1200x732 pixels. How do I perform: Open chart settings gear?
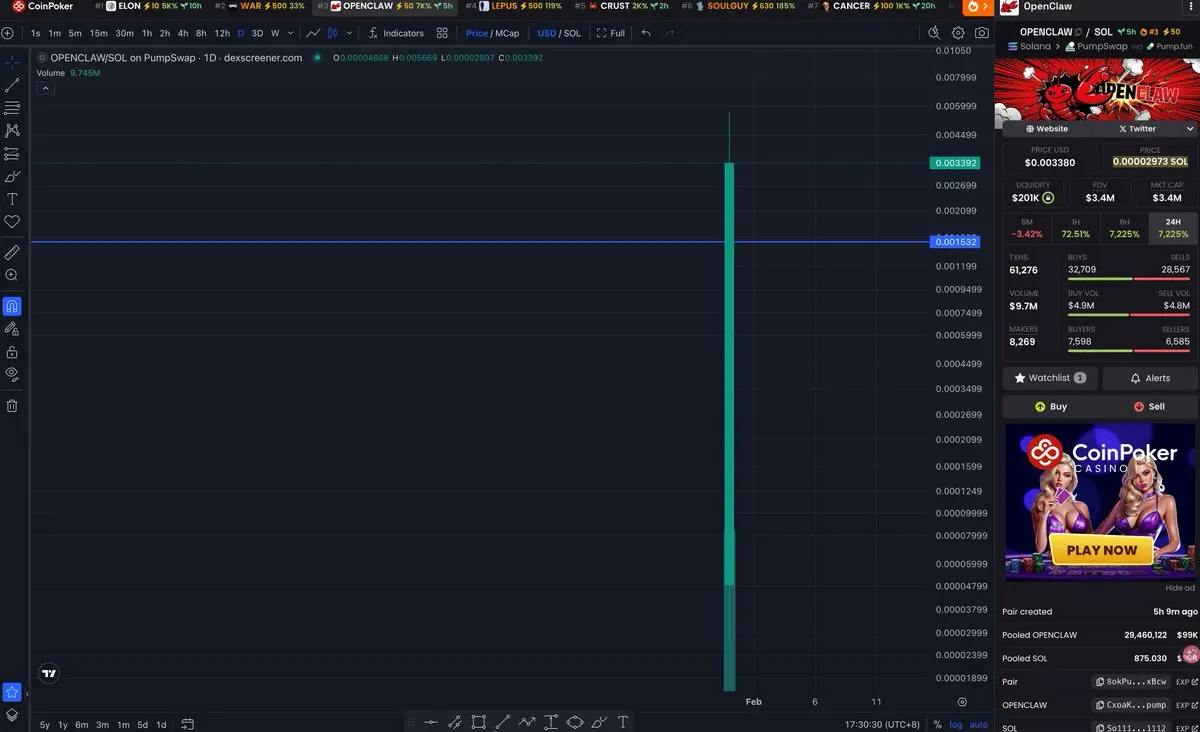tap(958, 33)
